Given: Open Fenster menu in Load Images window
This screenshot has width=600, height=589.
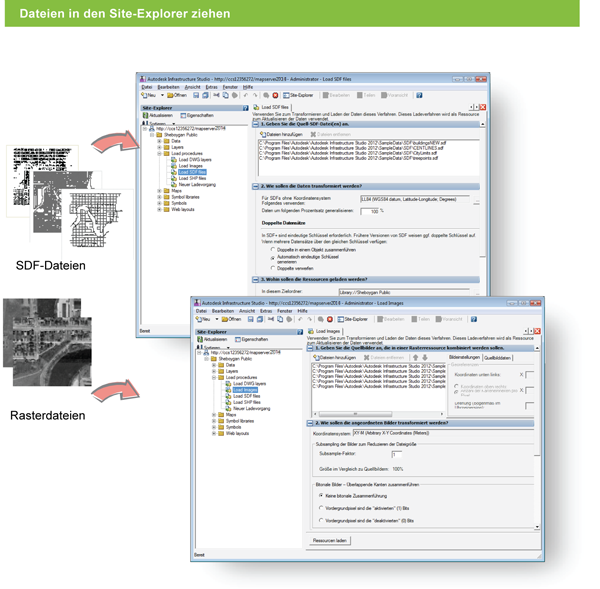Looking at the screenshot, I should point(285,311).
